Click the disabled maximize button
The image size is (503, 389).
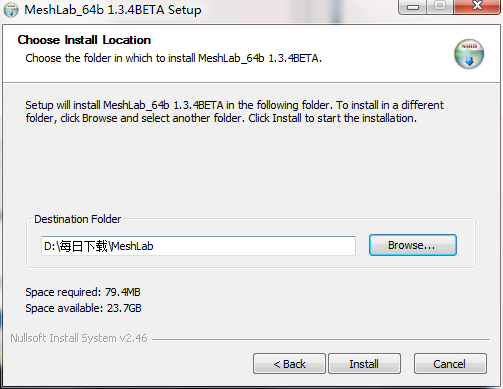(440, 6)
